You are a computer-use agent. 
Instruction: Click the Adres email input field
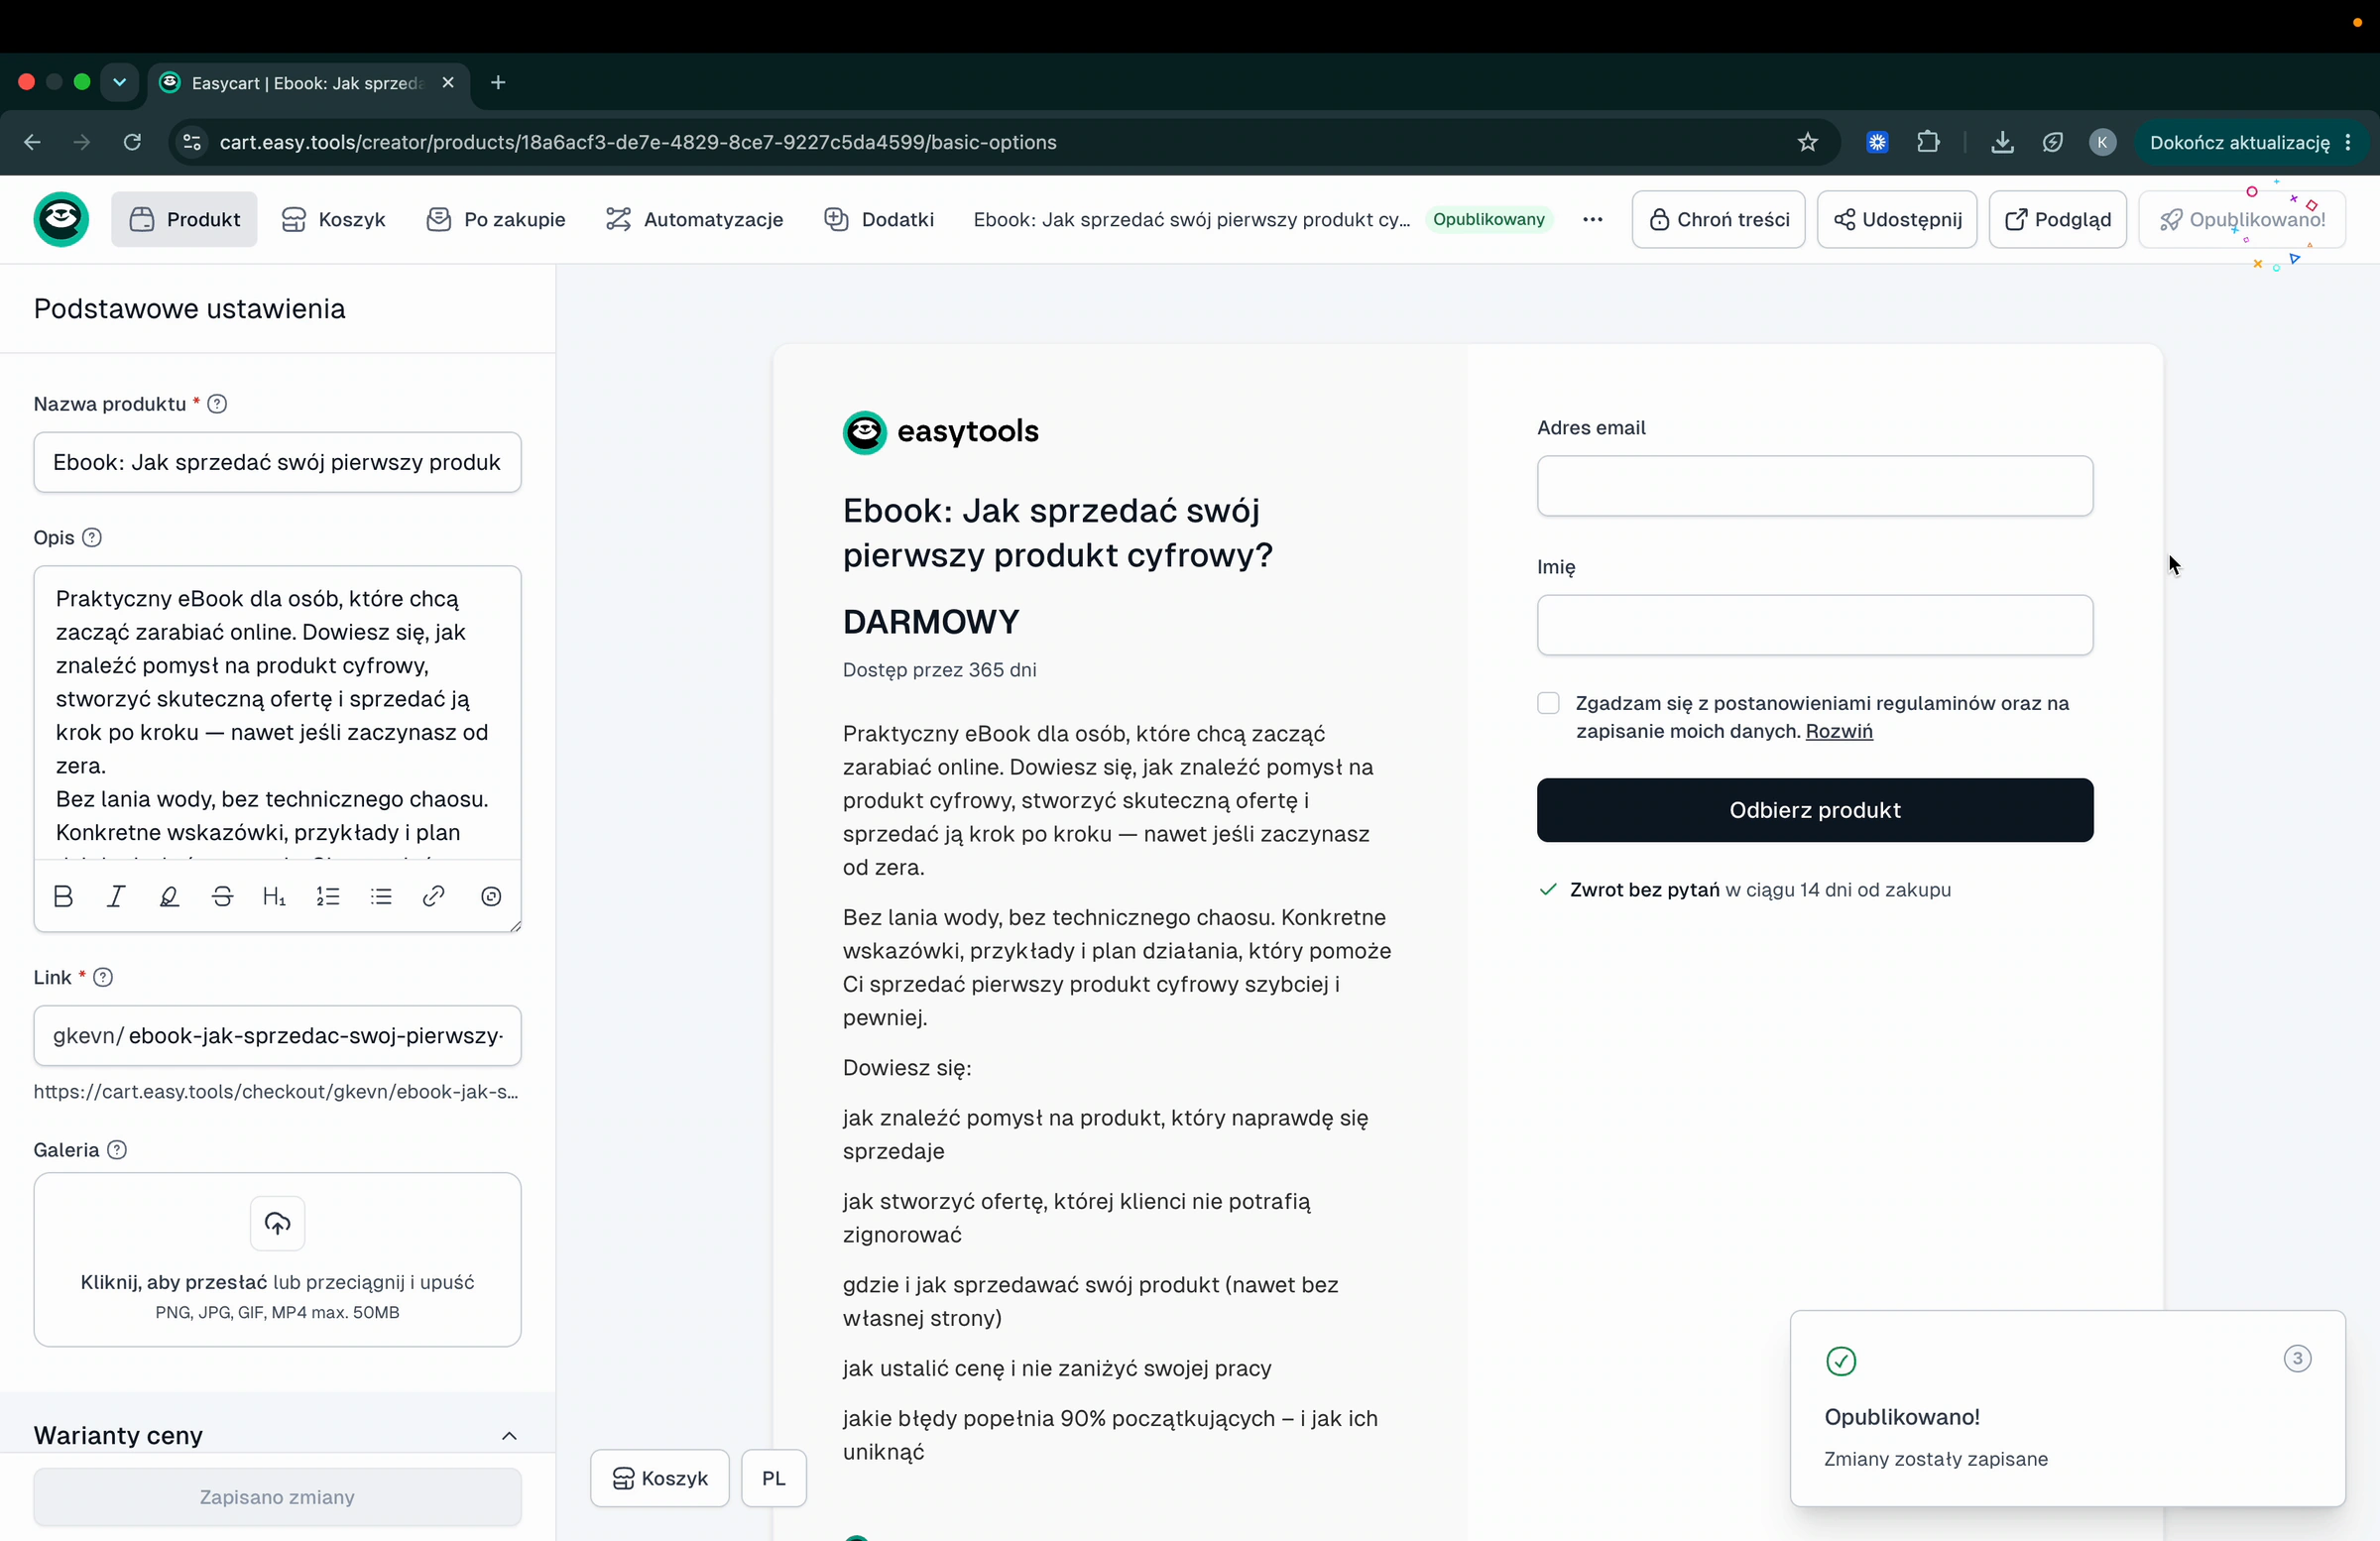click(x=1815, y=486)
